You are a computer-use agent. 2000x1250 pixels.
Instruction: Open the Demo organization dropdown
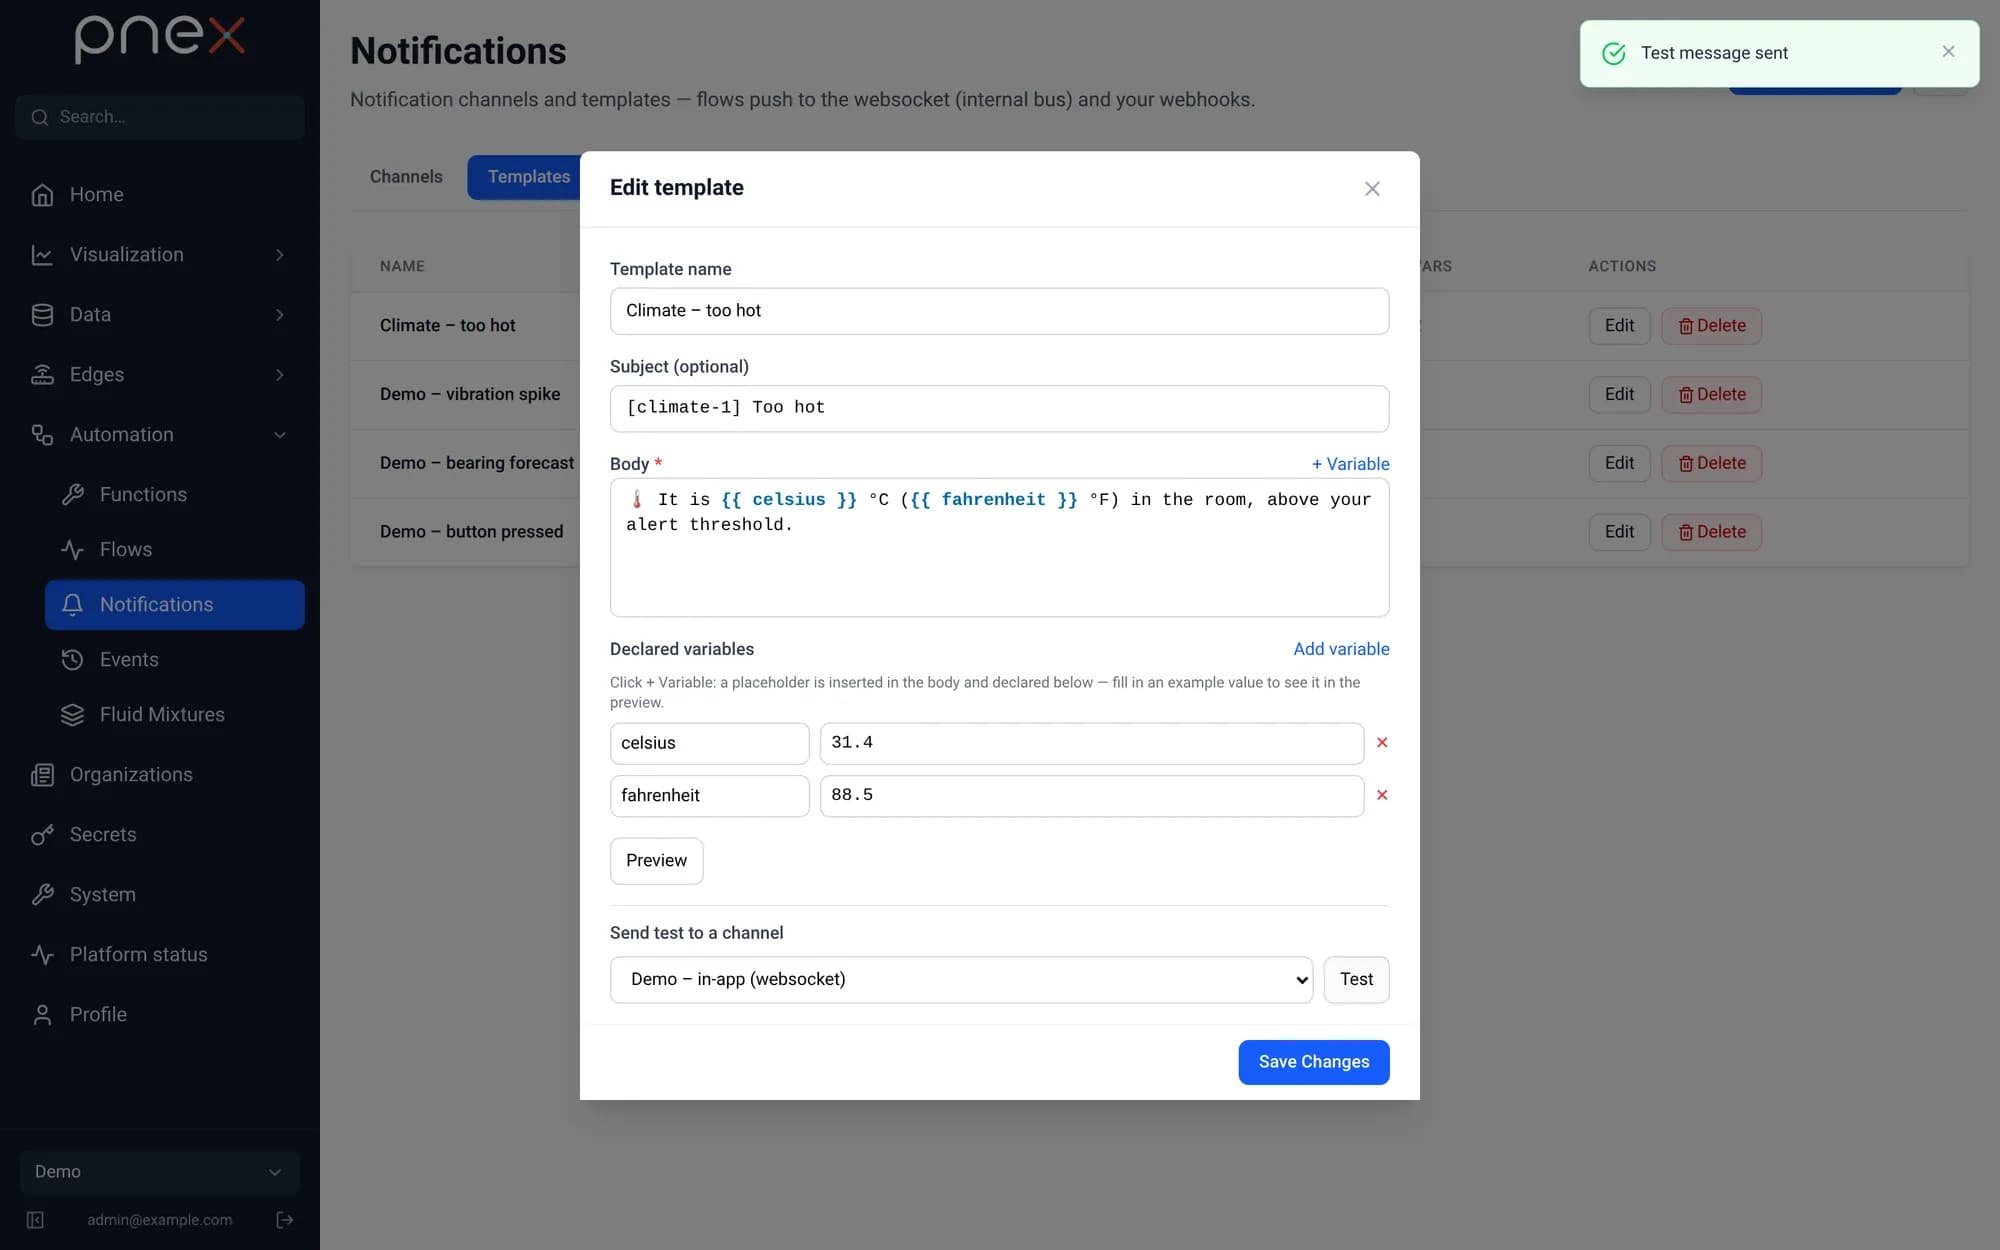pyautogui.click(x=160, y=1172)
